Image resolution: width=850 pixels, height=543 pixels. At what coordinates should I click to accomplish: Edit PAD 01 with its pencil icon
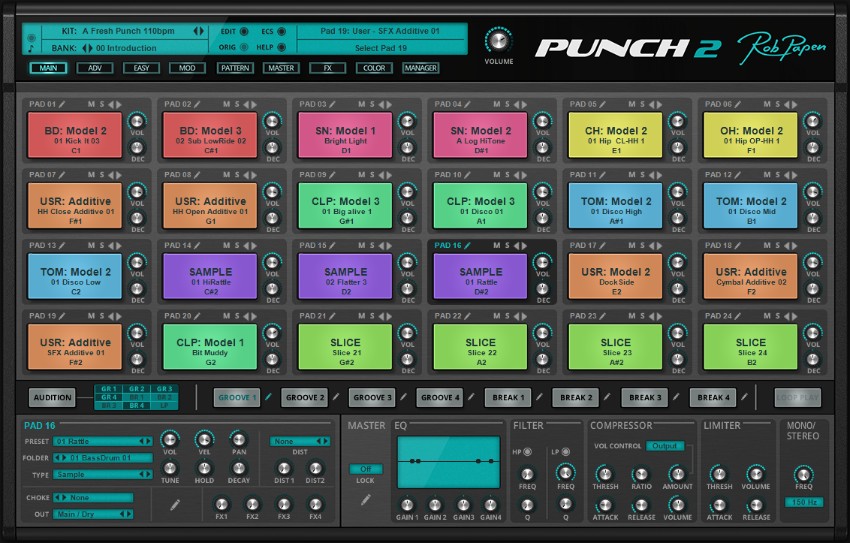[x=62, y=104]
